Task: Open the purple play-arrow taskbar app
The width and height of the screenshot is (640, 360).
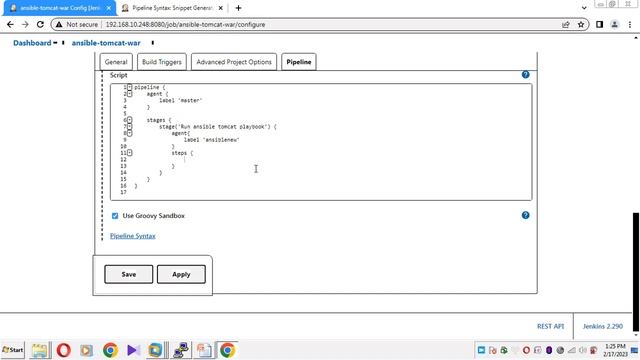Action: (133, 350)
